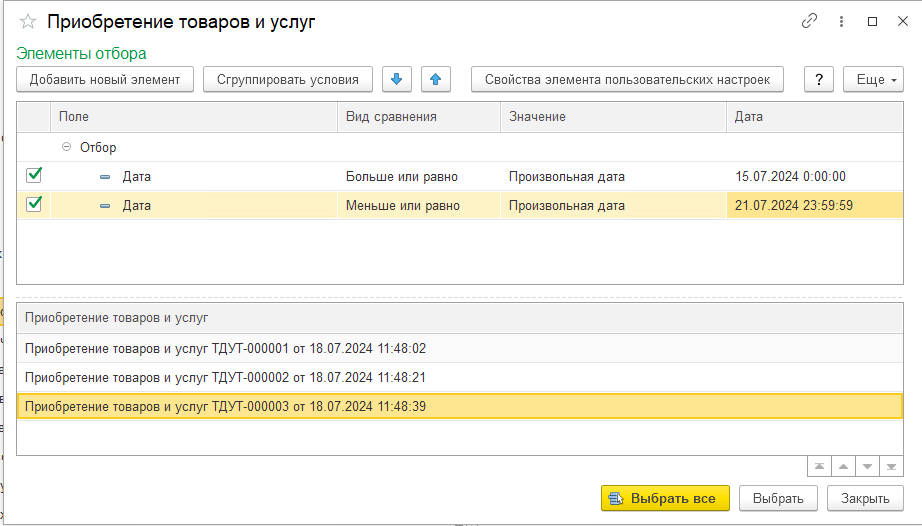Screen dimensions: 922x526
Task: Select document ТДУТ-000002 row
Action: [x=460, y=377]
